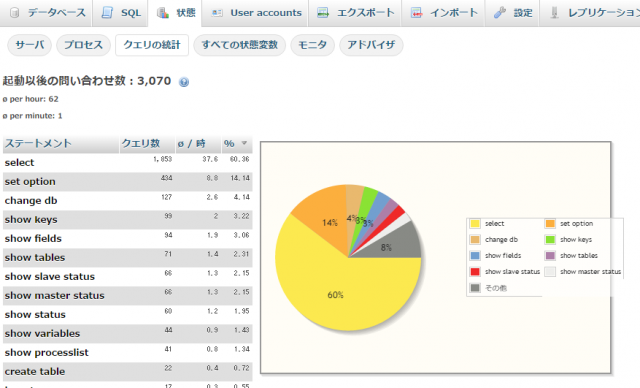Open すべての状態変数 page
This screenshot has height=388, width=640.
240,45
